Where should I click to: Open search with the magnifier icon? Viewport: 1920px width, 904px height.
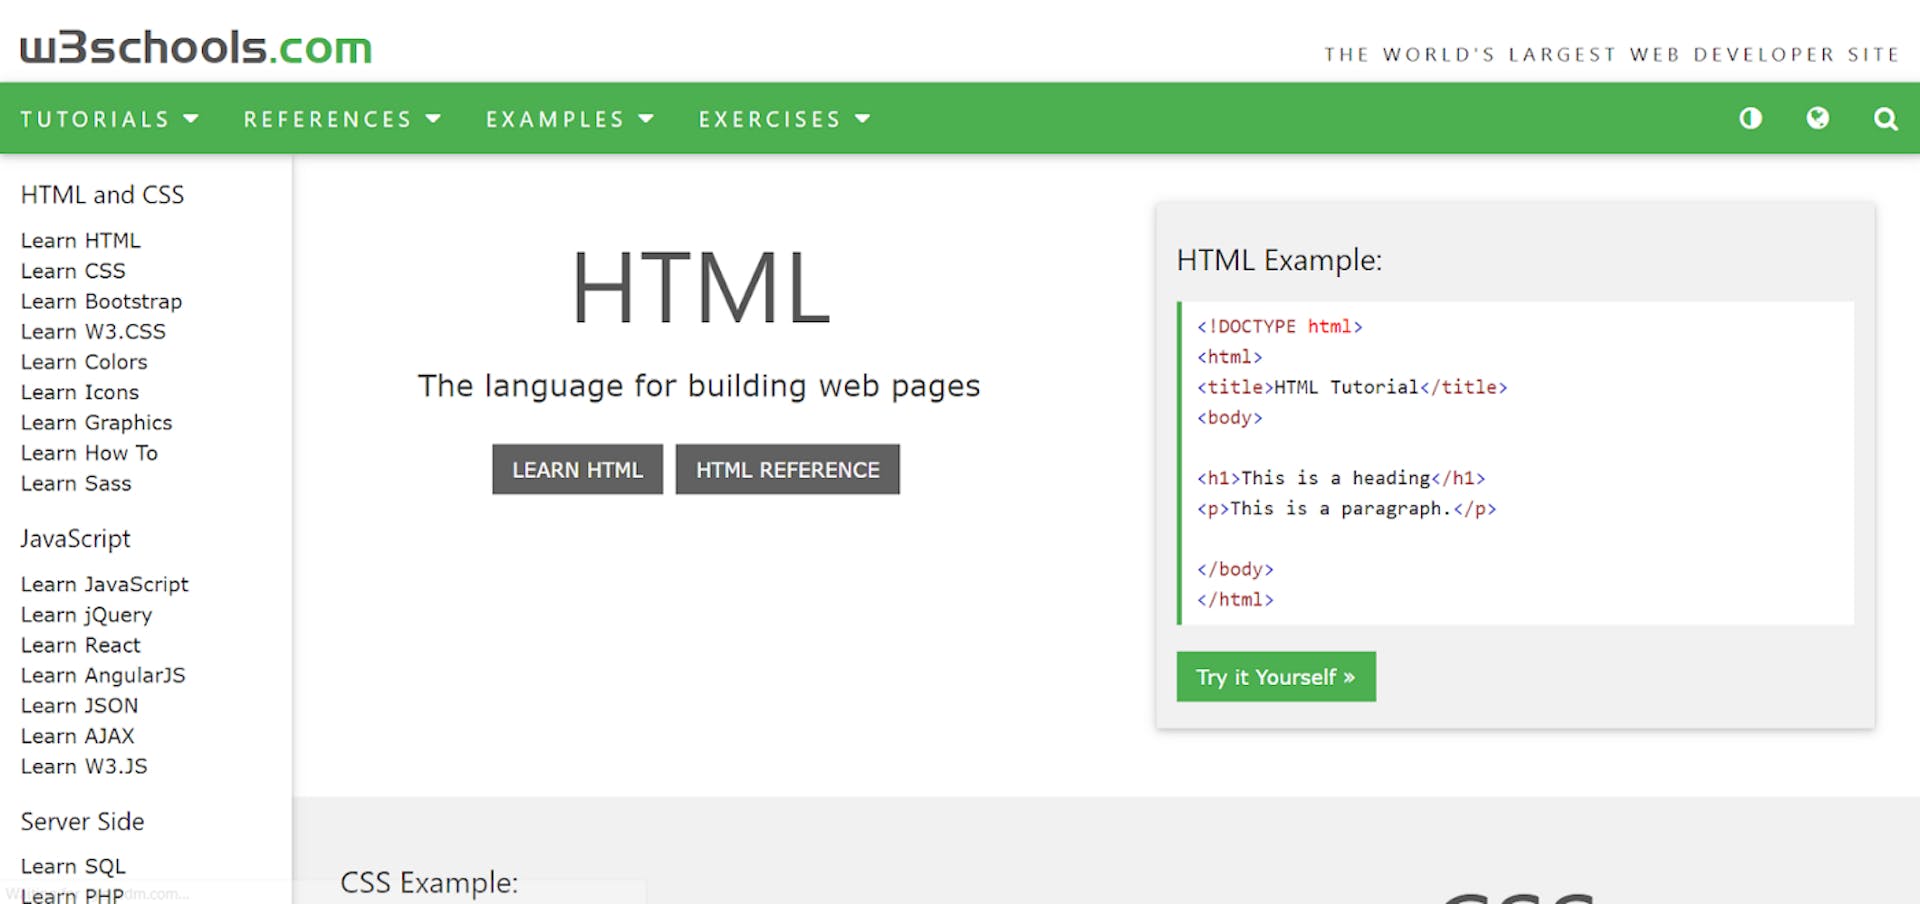(1885, 119)
